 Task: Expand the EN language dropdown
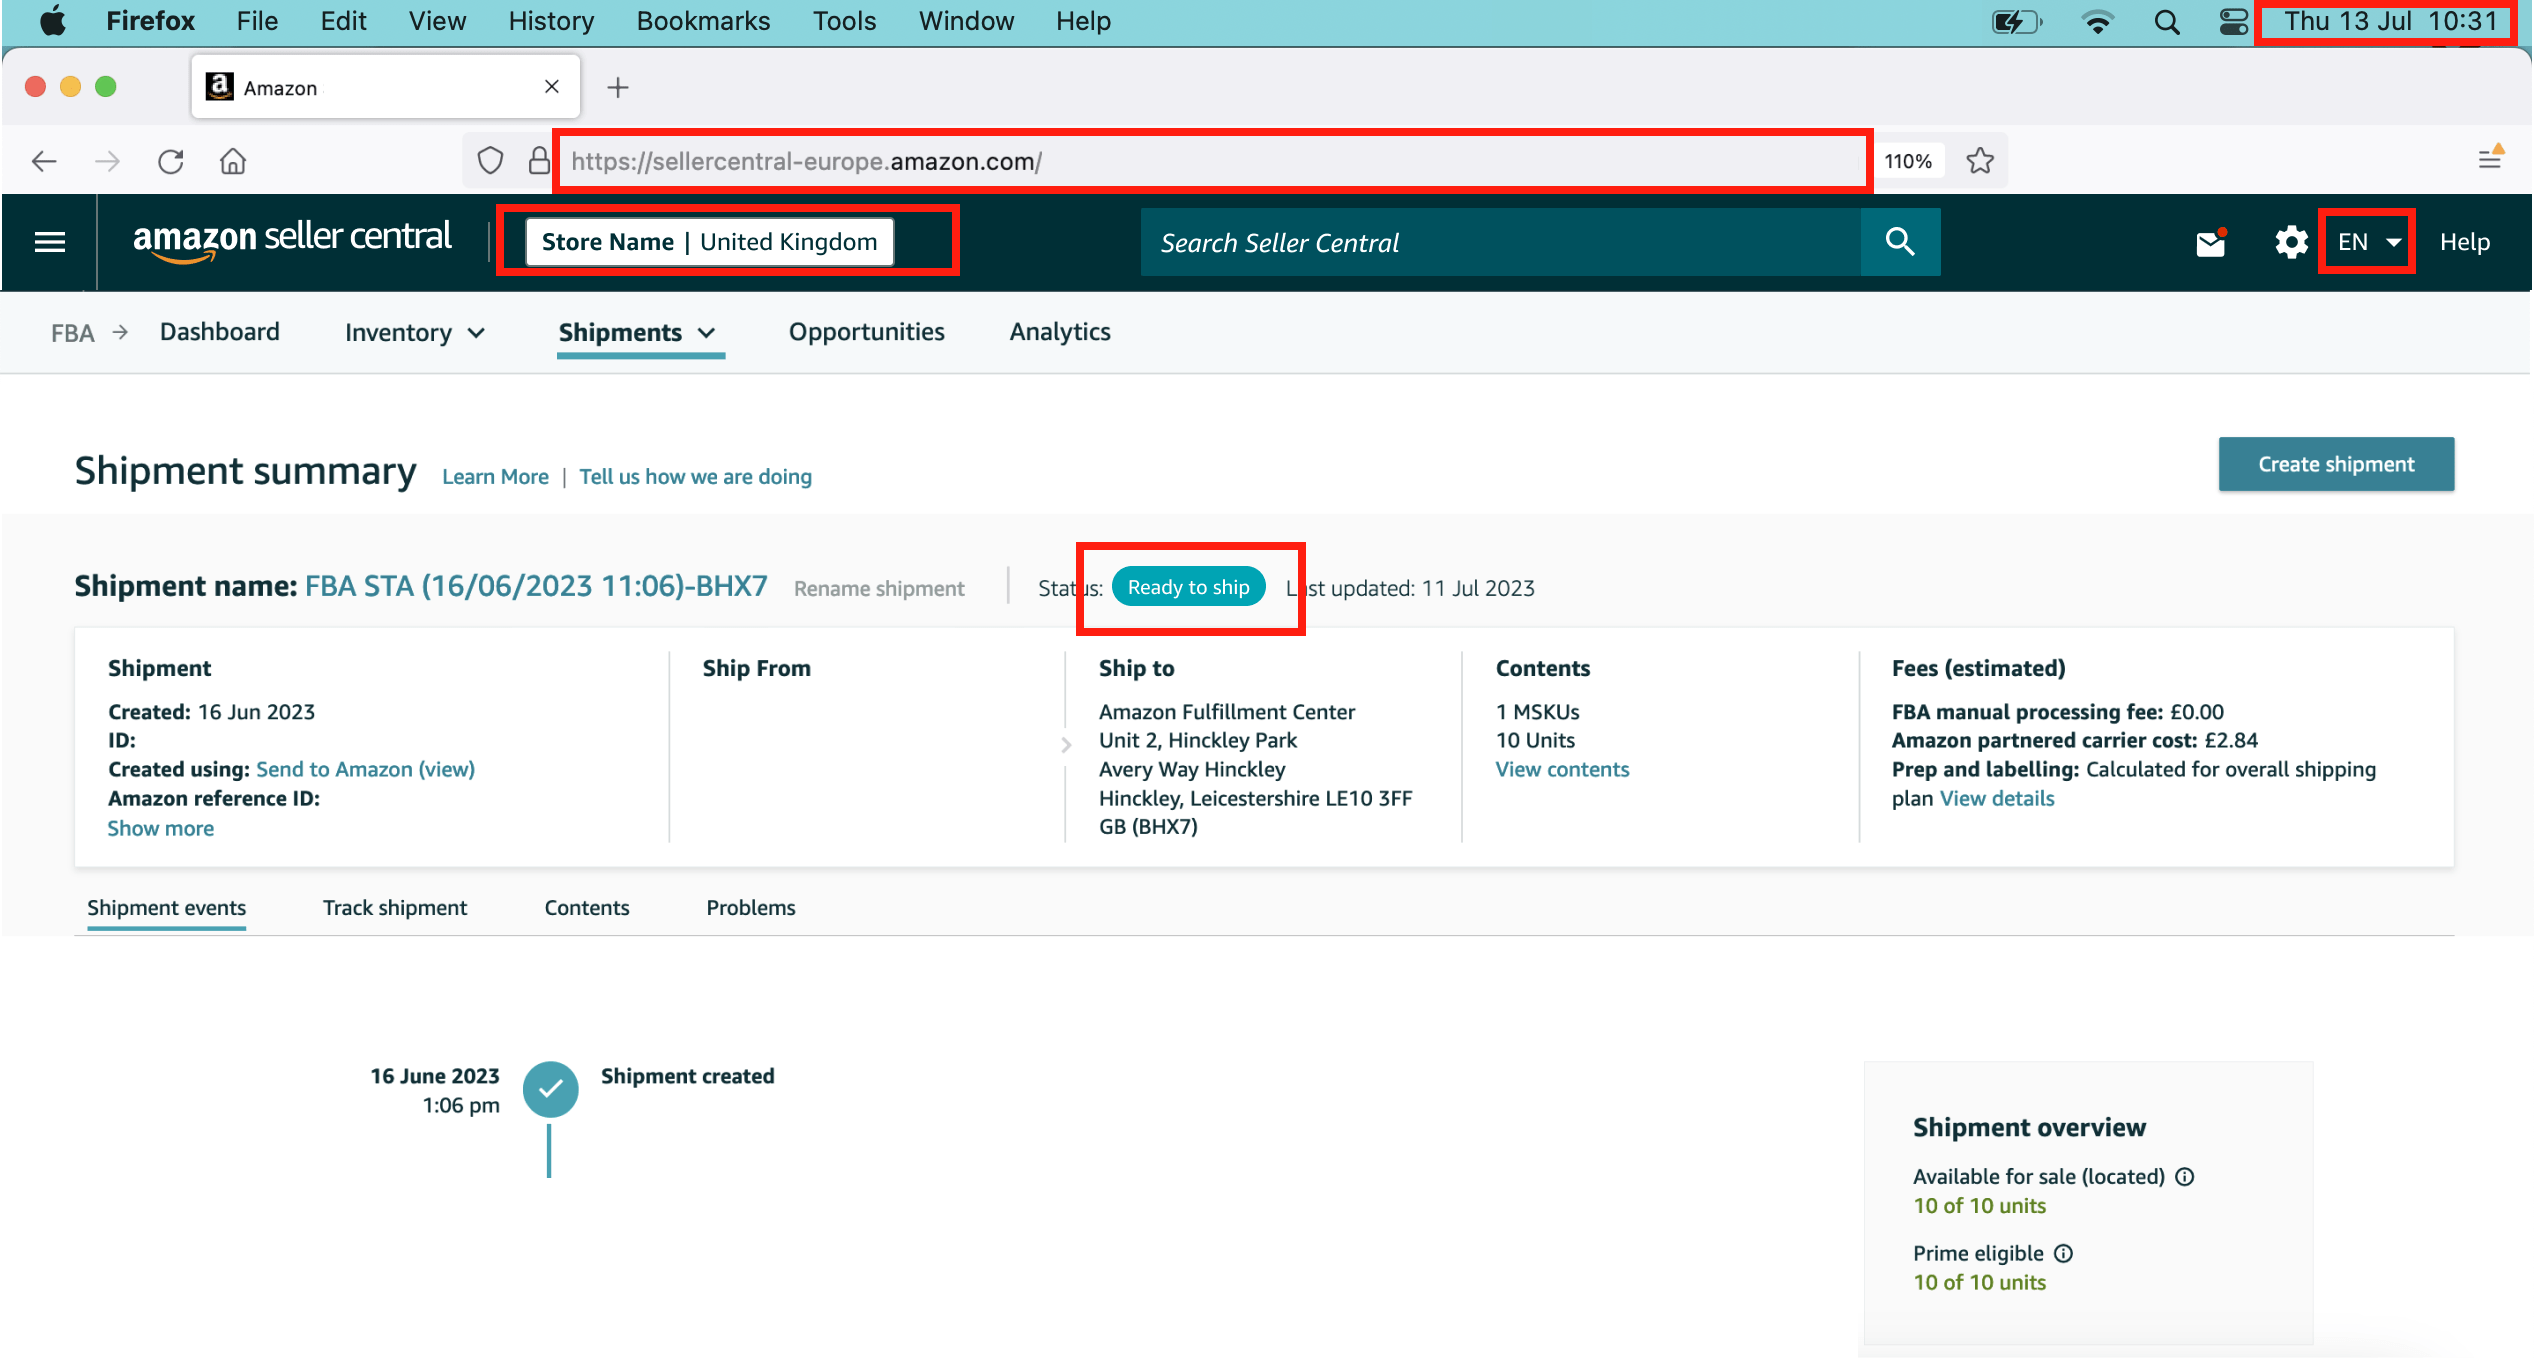[x=2368, y=242]
